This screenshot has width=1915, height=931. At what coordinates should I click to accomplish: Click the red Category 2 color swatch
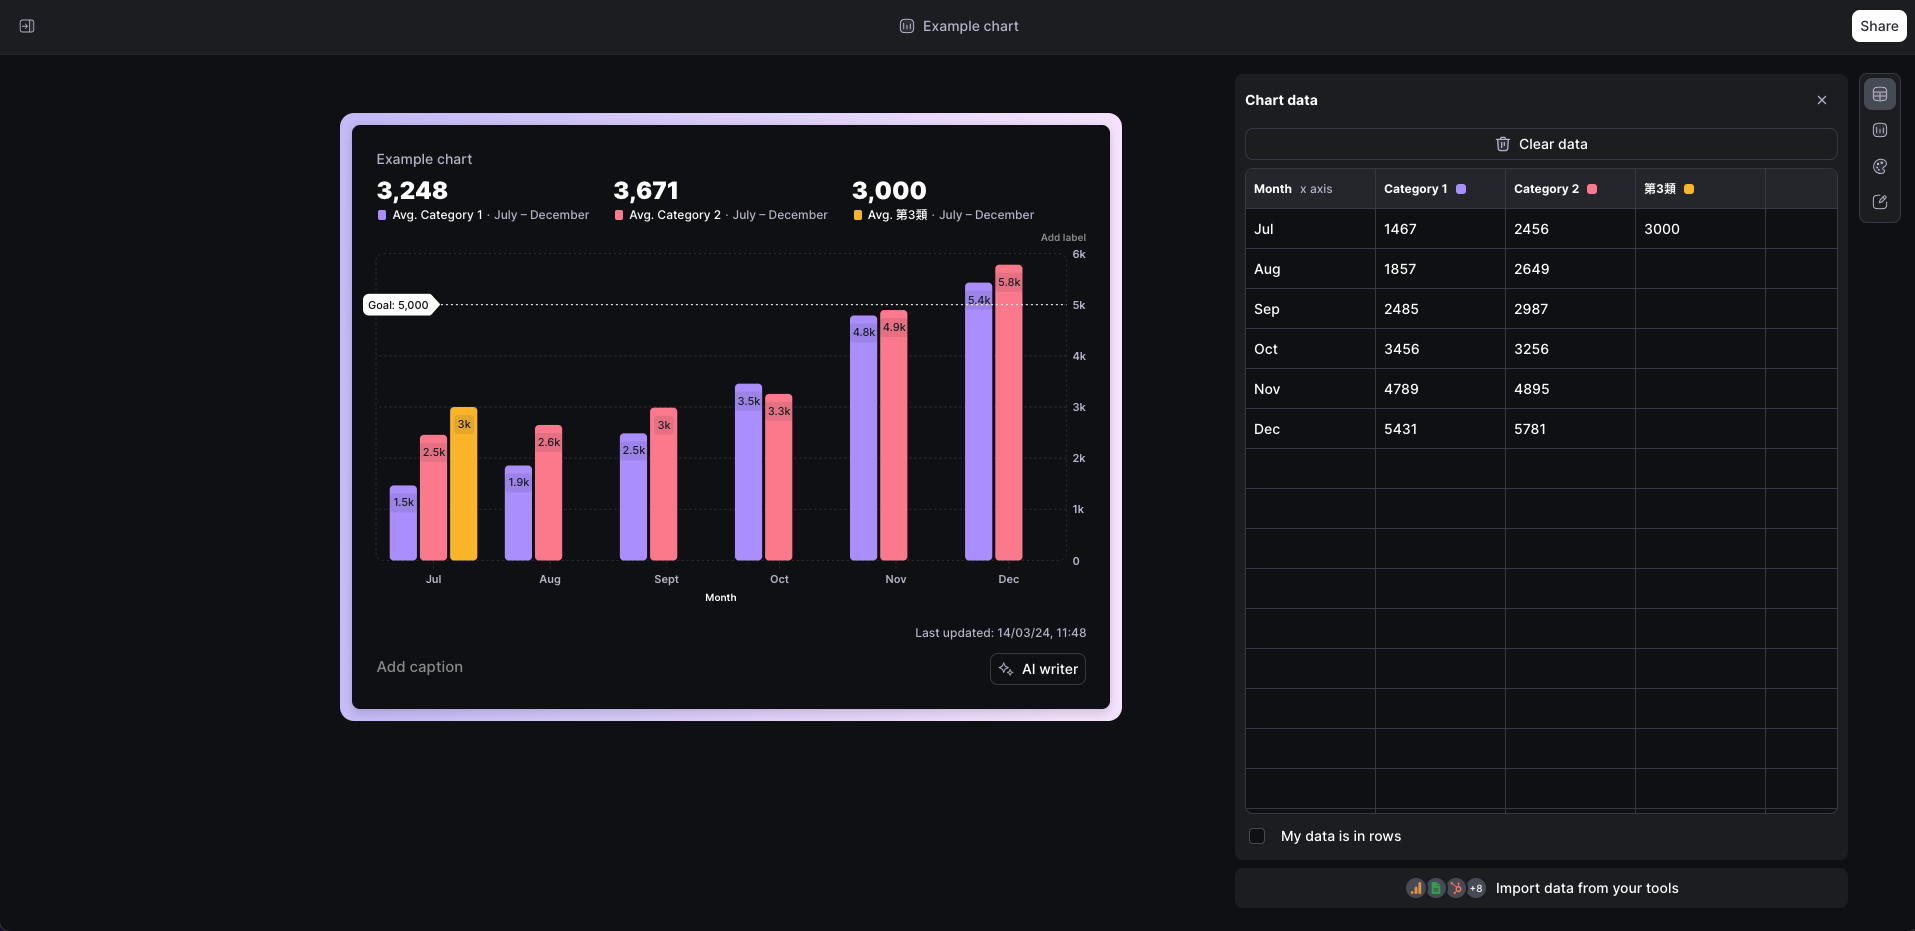pyautogui.click(x=1592, y=189)
